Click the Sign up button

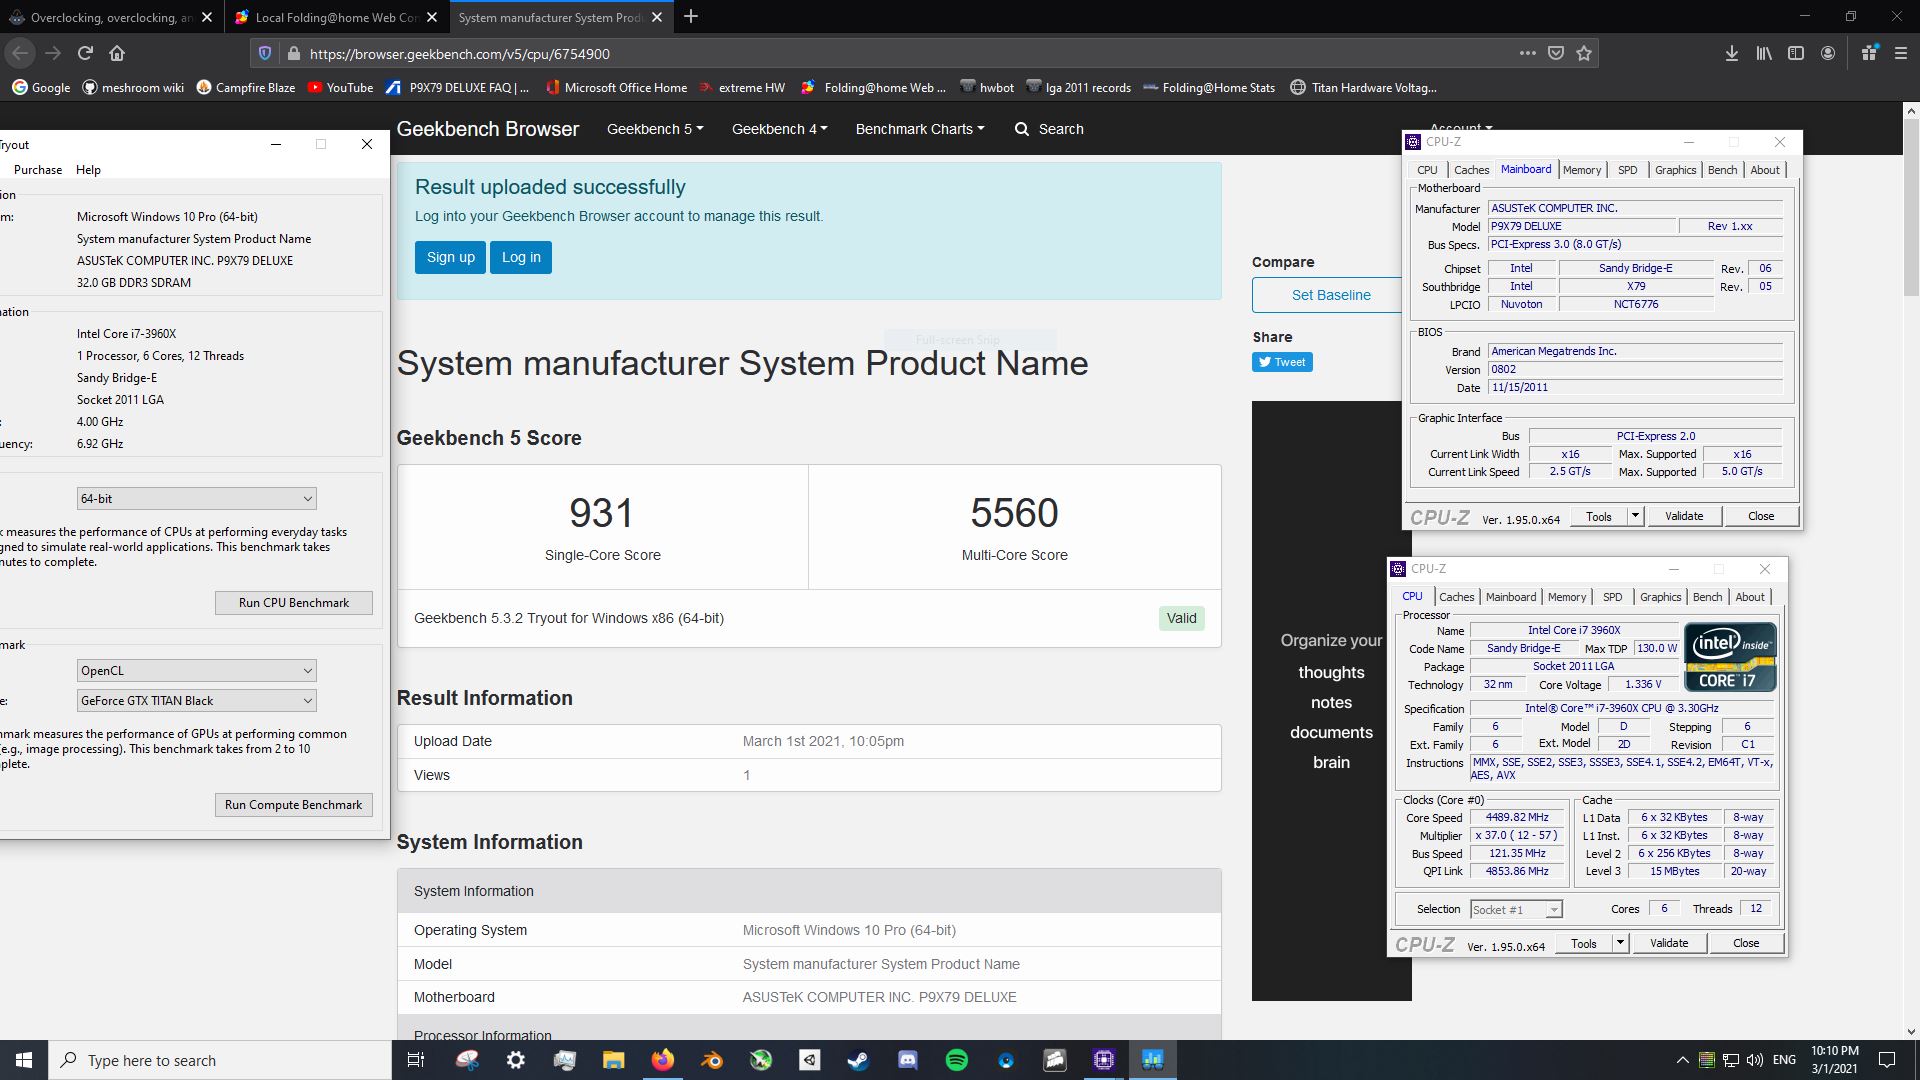click(x=451, y=257)
